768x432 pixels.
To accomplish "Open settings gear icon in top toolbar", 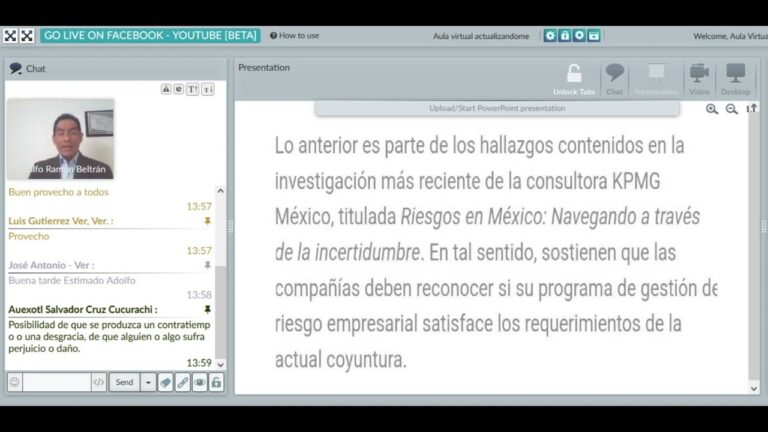I will 550,35.
